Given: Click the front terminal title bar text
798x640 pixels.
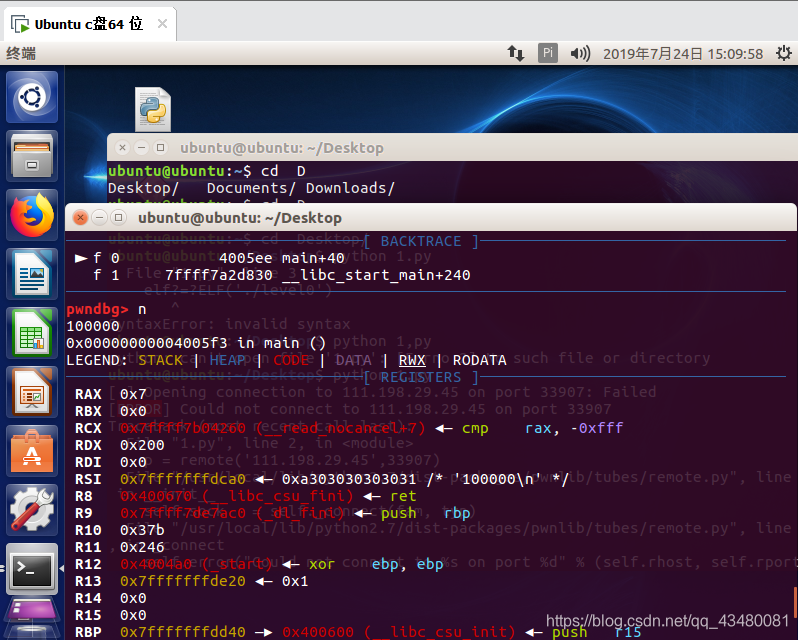Looking at the screenshot, I should click(240, 218).
